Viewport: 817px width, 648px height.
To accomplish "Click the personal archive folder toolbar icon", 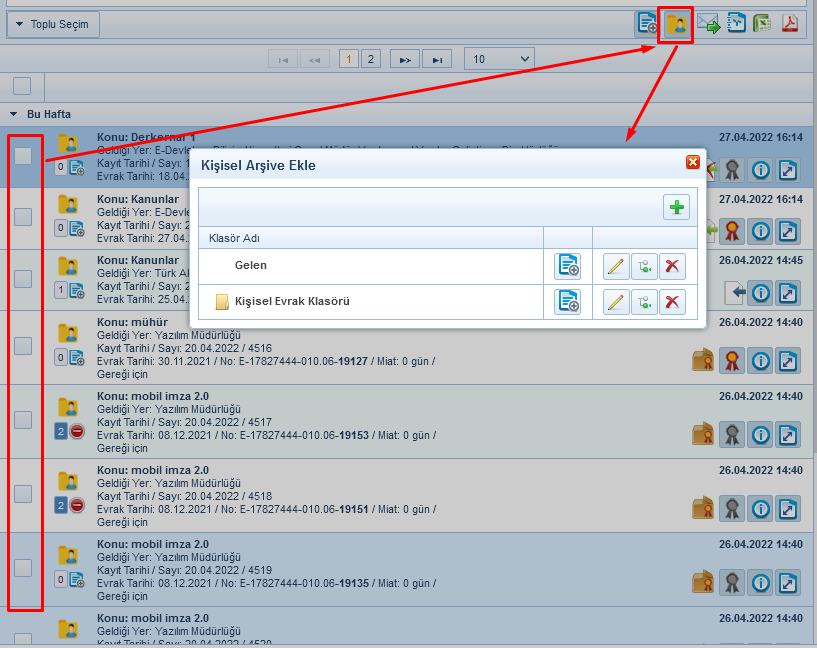I will coord(679,24).
